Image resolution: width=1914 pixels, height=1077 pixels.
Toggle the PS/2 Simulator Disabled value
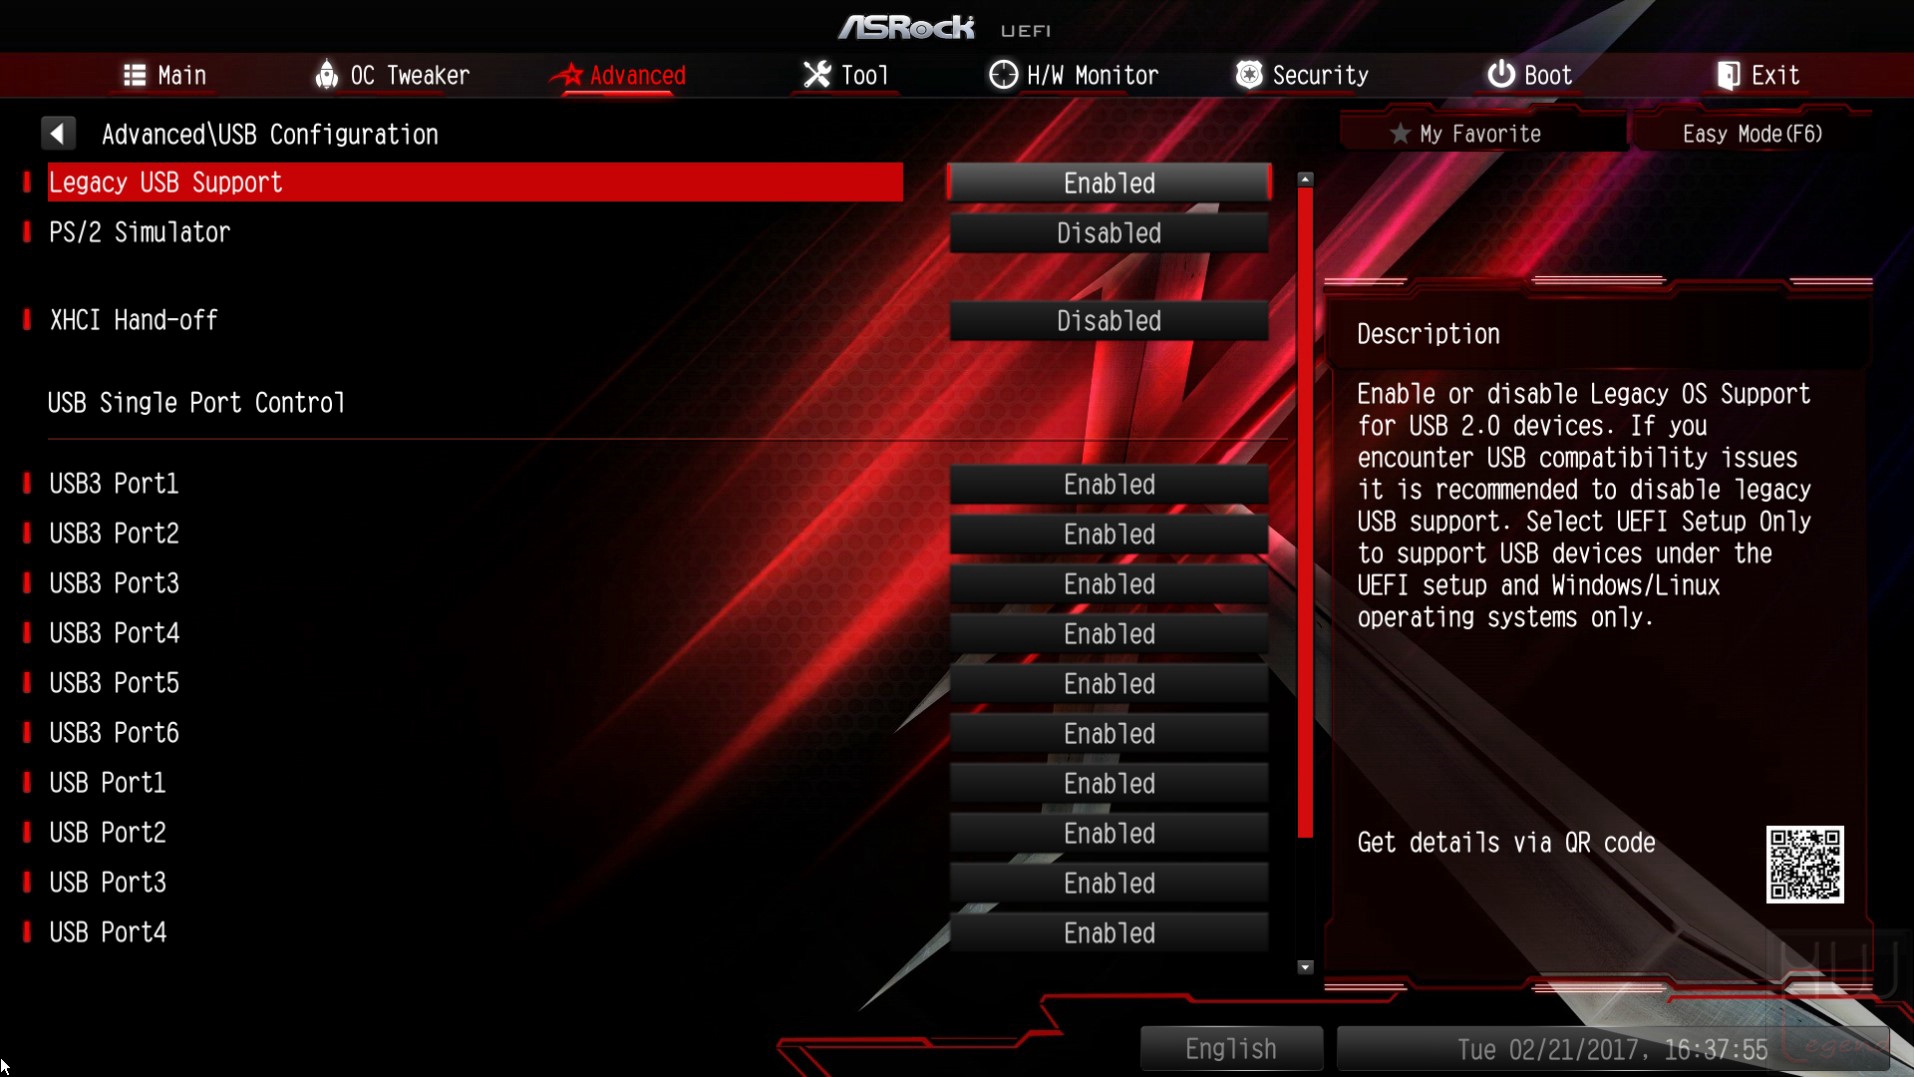click(x=1109, y=233)
